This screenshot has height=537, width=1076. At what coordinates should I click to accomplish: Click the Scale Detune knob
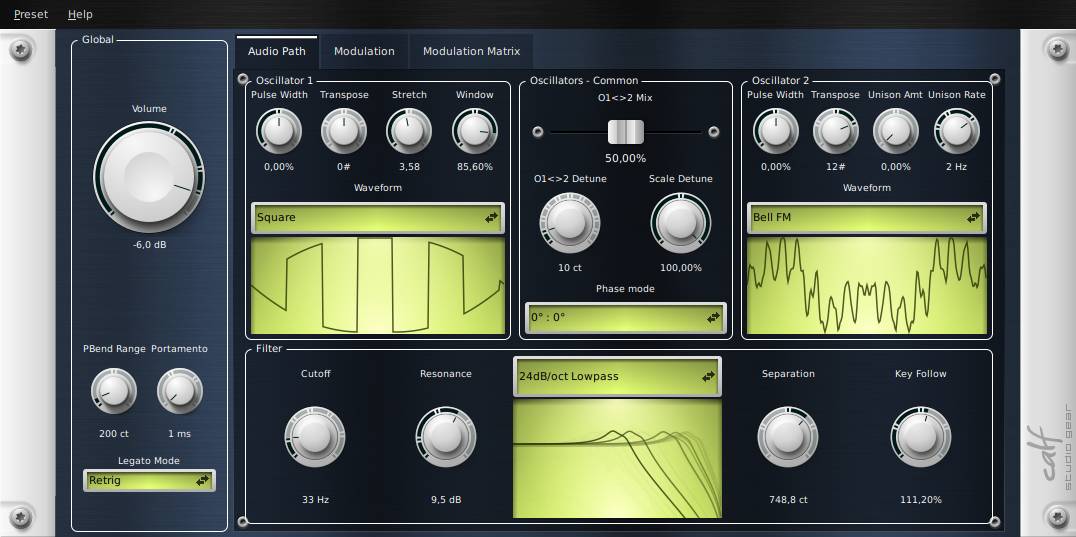[x=681, y=223]
